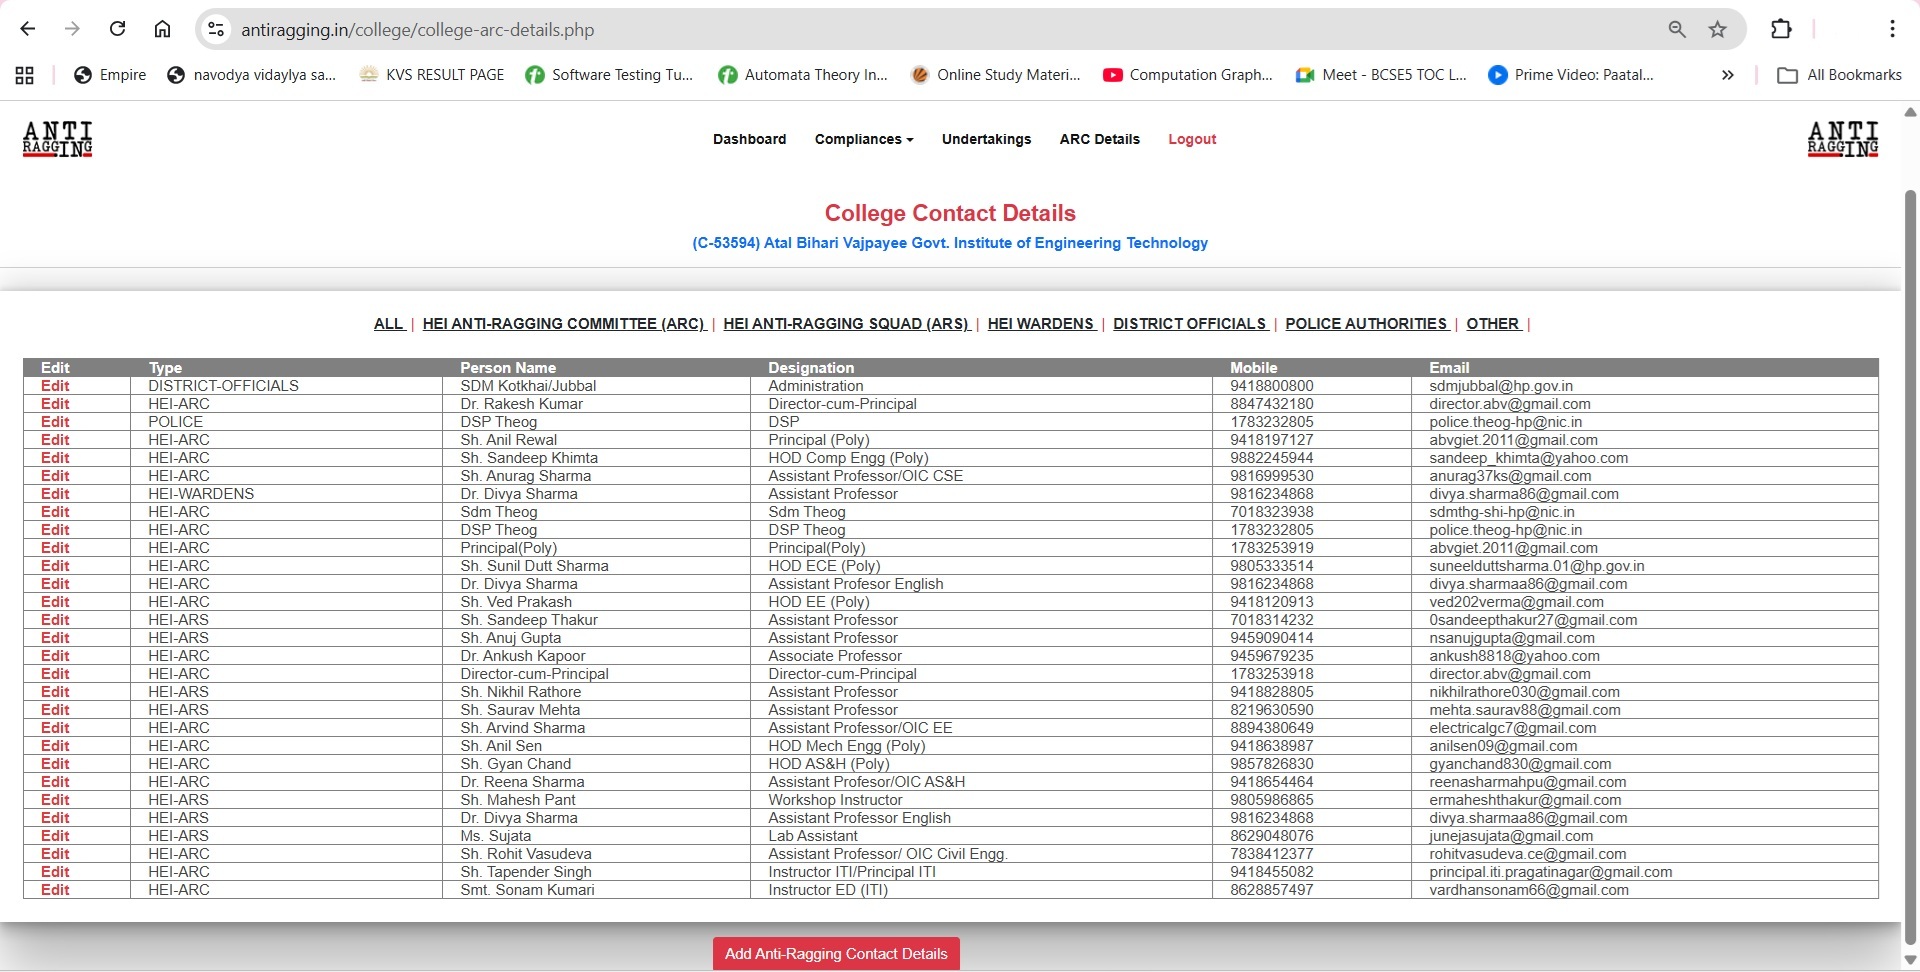Viewport: 1920px width, 972px height.
Task: Show more hidden bookmarks chevron
Action: [x=1727, y=75]
